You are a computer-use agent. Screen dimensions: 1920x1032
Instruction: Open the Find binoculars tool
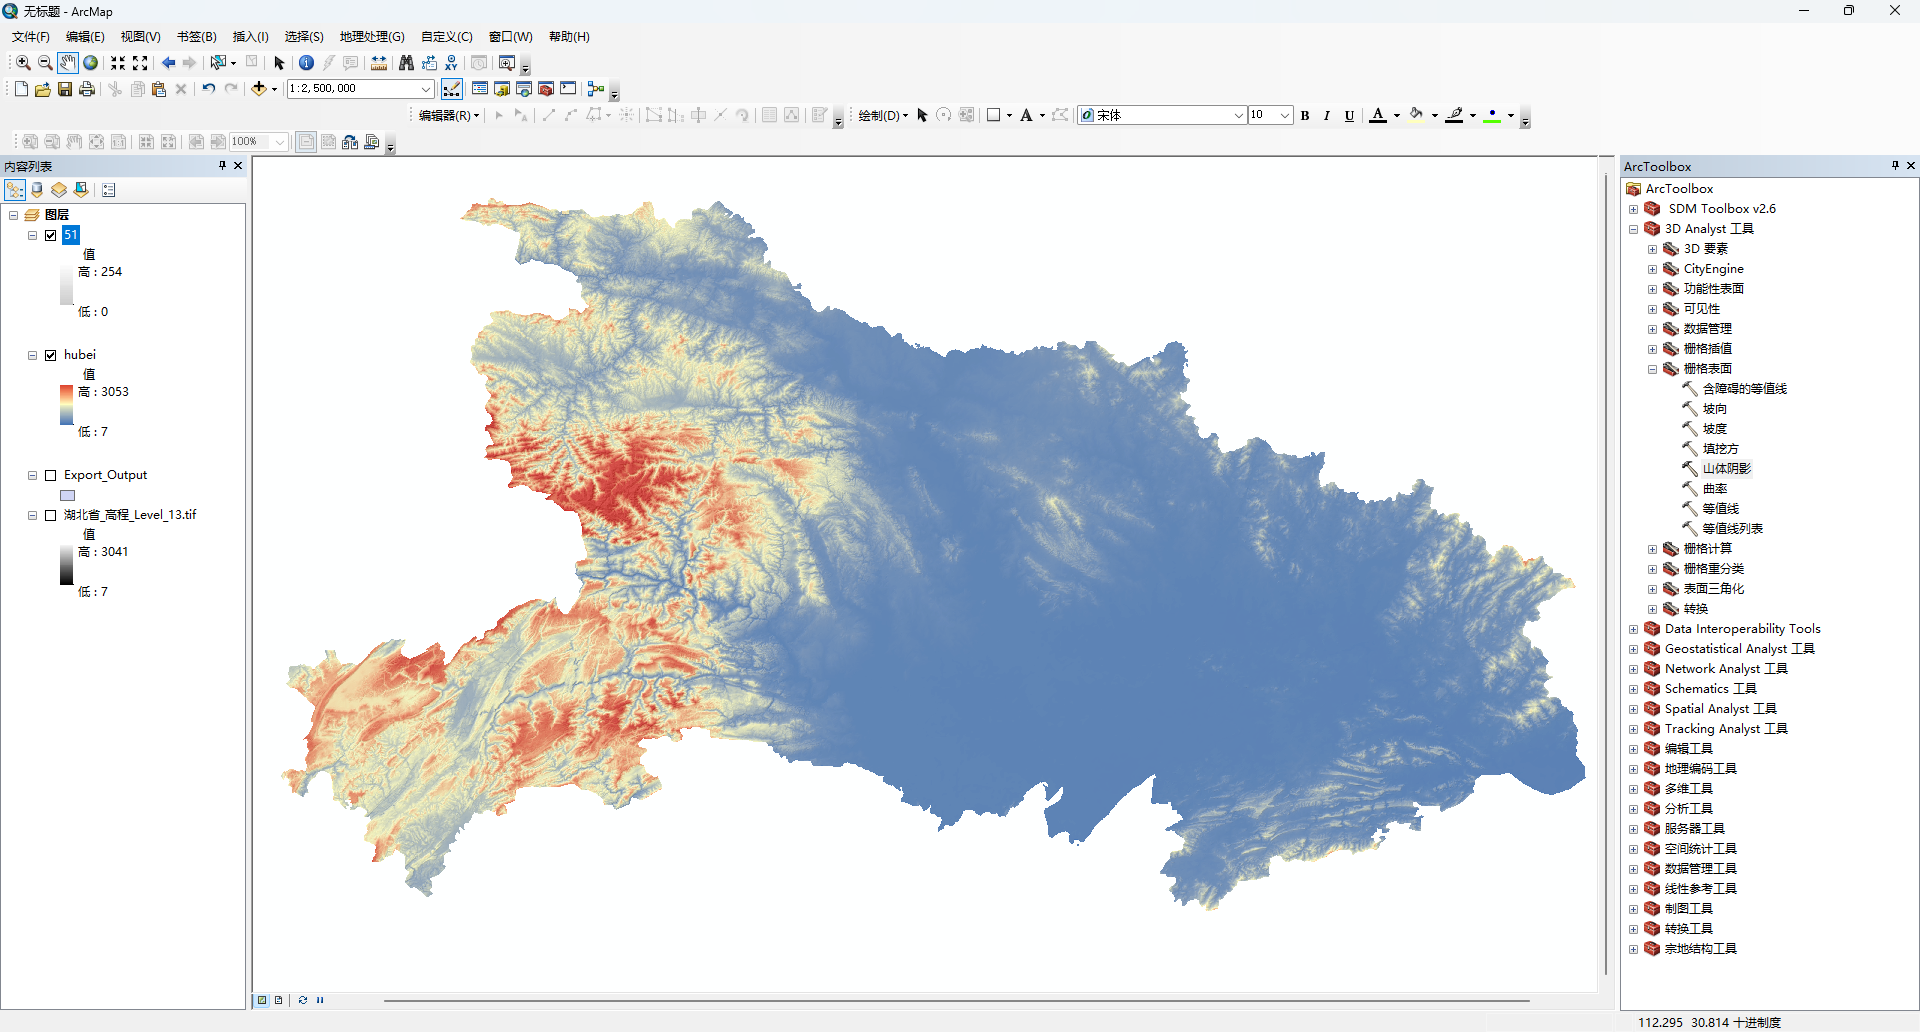coord(406,63)
